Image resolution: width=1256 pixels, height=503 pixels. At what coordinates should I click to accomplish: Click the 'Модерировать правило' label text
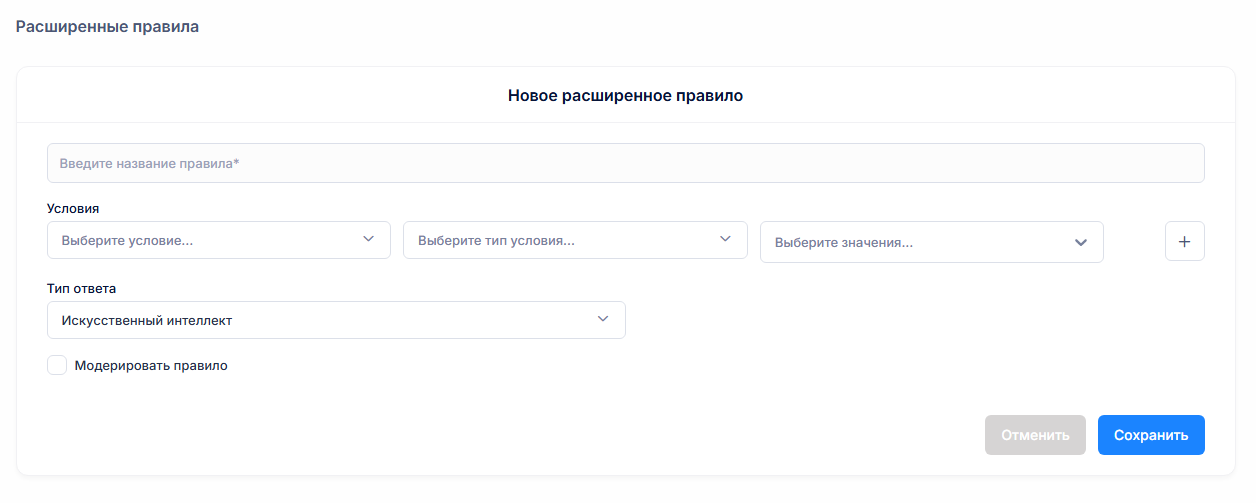point(151,366)
